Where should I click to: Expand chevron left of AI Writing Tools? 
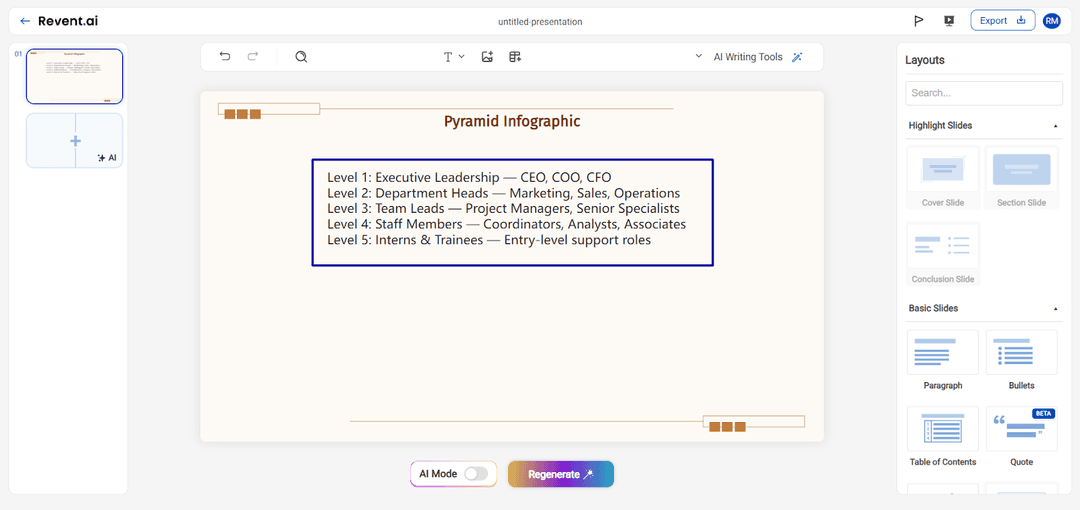pyautogui.click(x=698, y=57)
